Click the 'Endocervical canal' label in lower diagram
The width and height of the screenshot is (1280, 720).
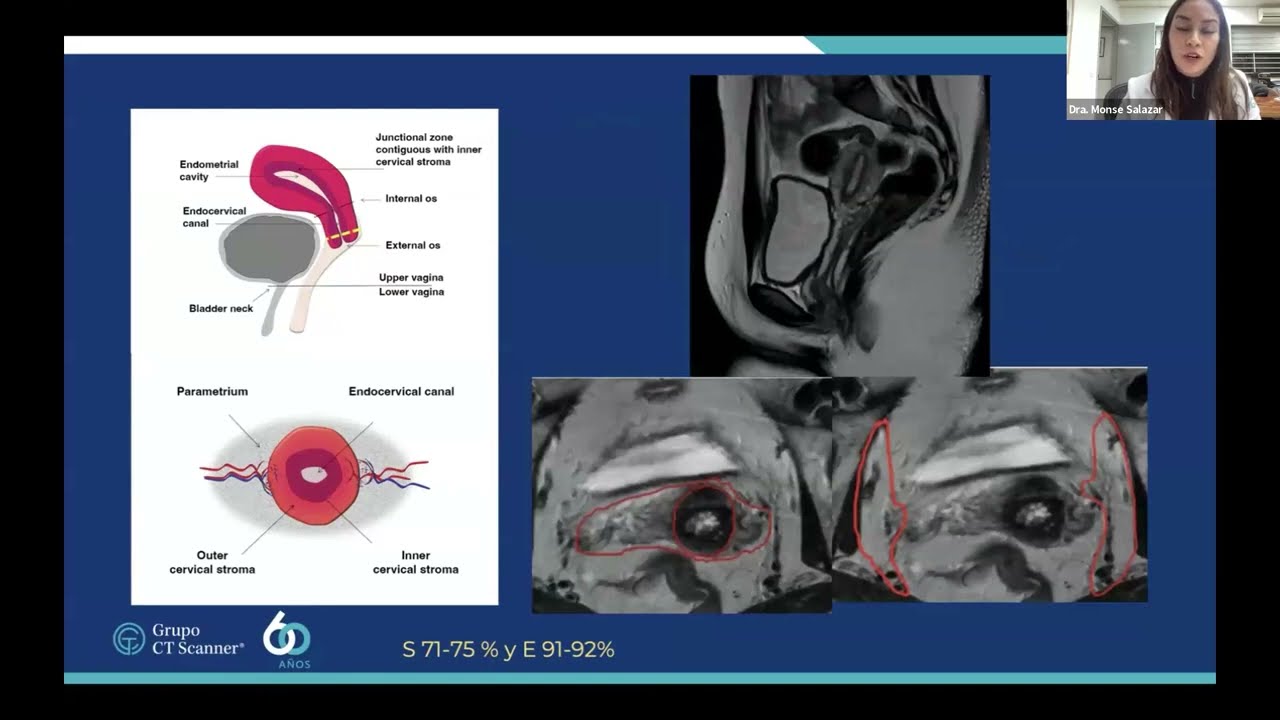pyautogui.click(x=401, y=391)
